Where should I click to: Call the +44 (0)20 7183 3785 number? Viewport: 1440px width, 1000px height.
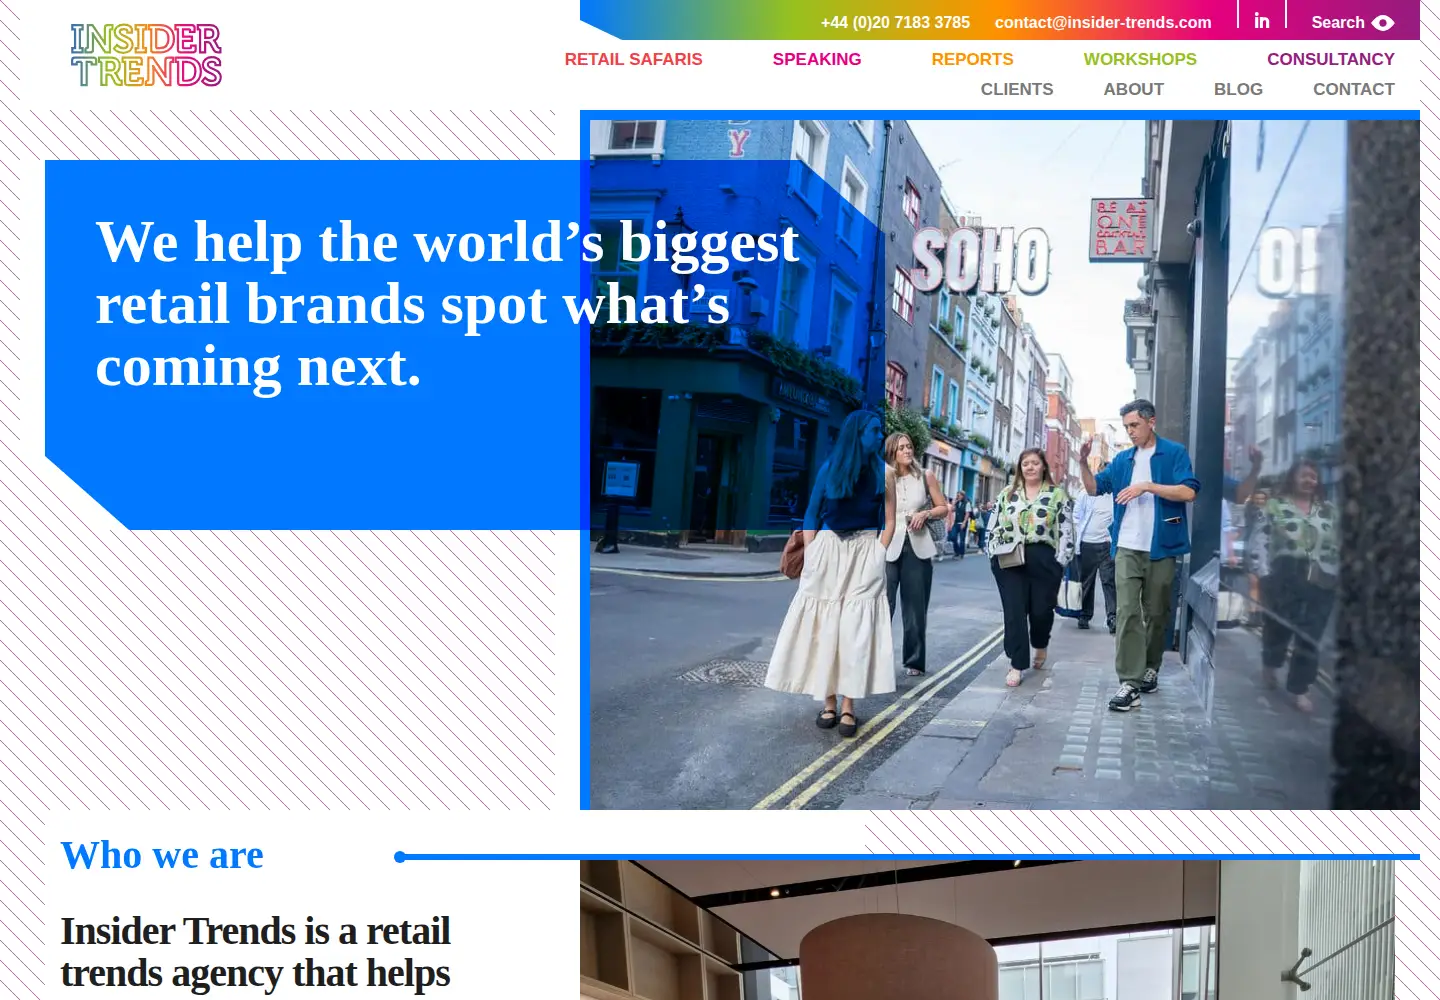click(x=895, y=22)
